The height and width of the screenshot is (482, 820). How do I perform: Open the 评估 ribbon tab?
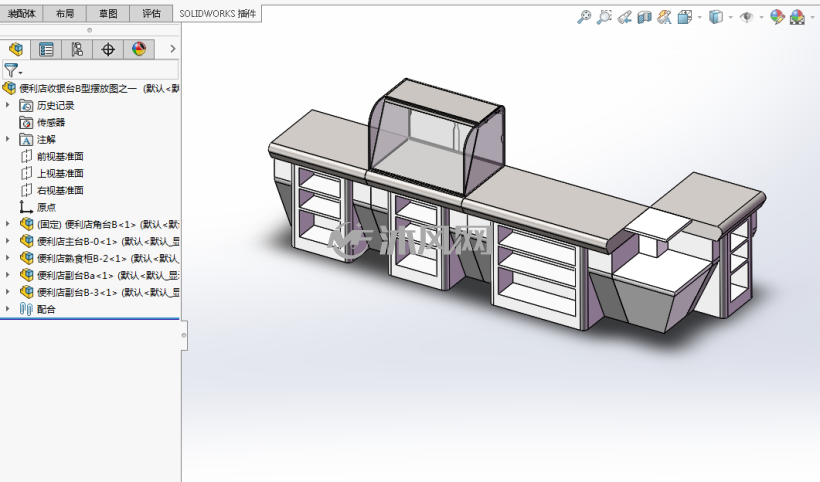(x=152, y=14)
